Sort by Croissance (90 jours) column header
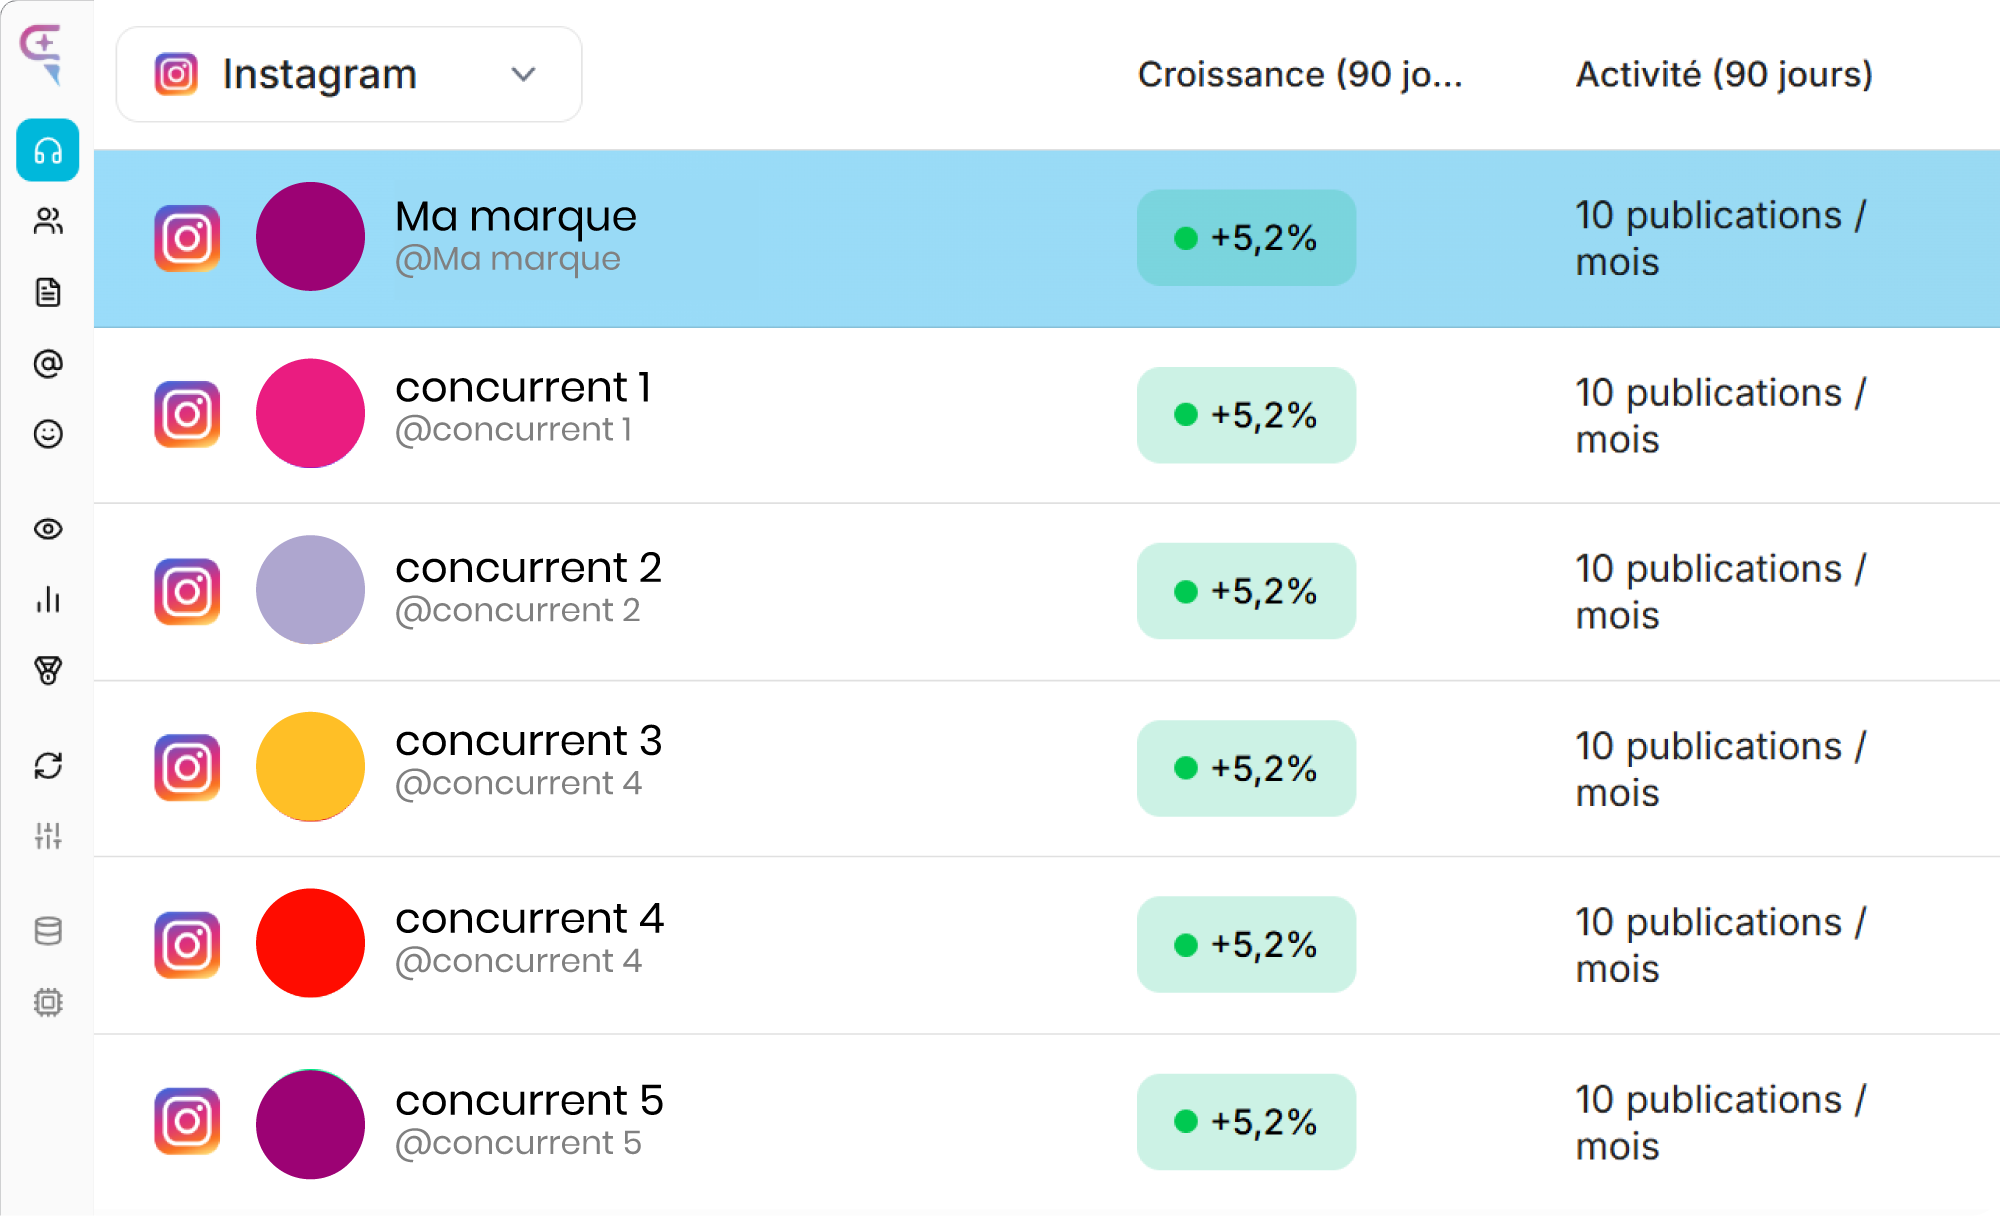 tap(1299, 75)
